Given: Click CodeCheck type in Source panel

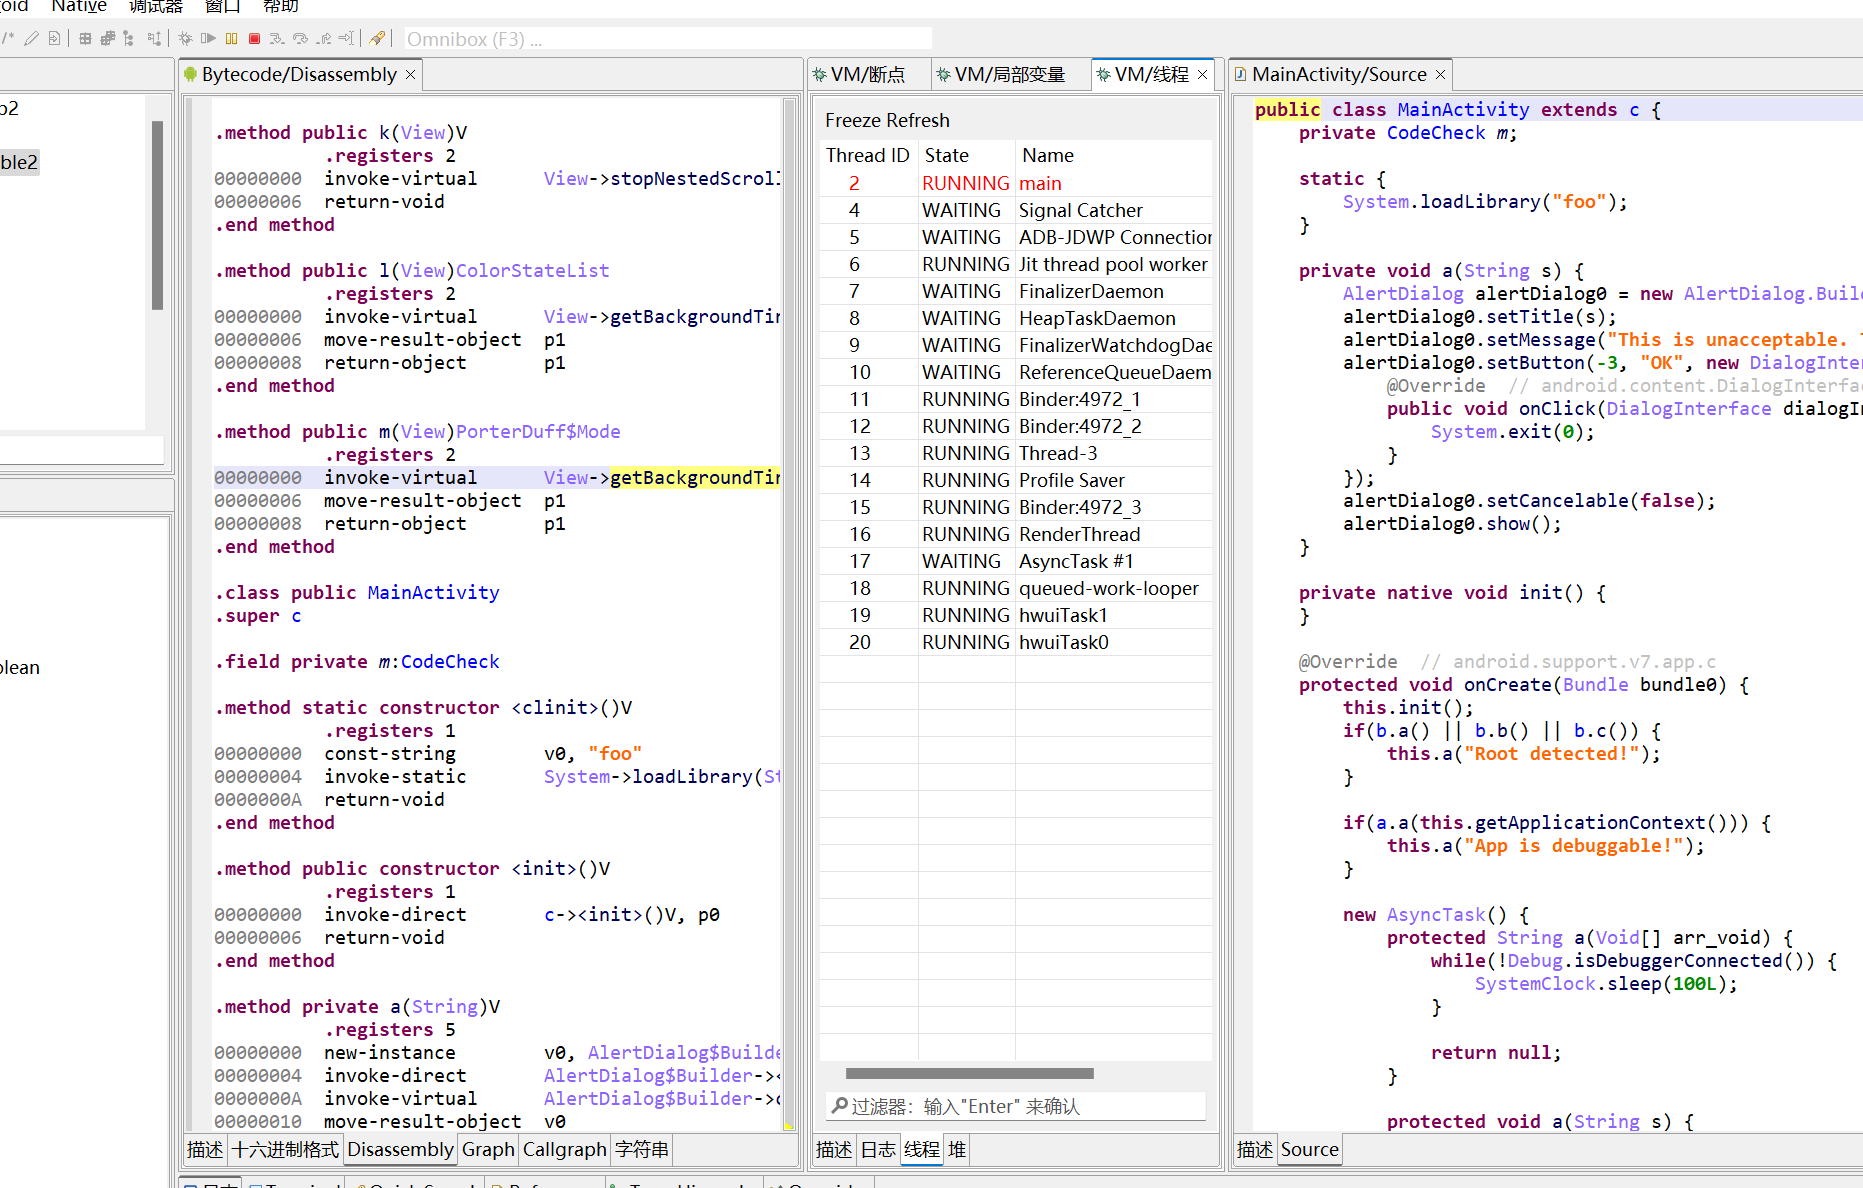Looking at the screenshot, I should pyautogui.click(x=1435, y=133).
